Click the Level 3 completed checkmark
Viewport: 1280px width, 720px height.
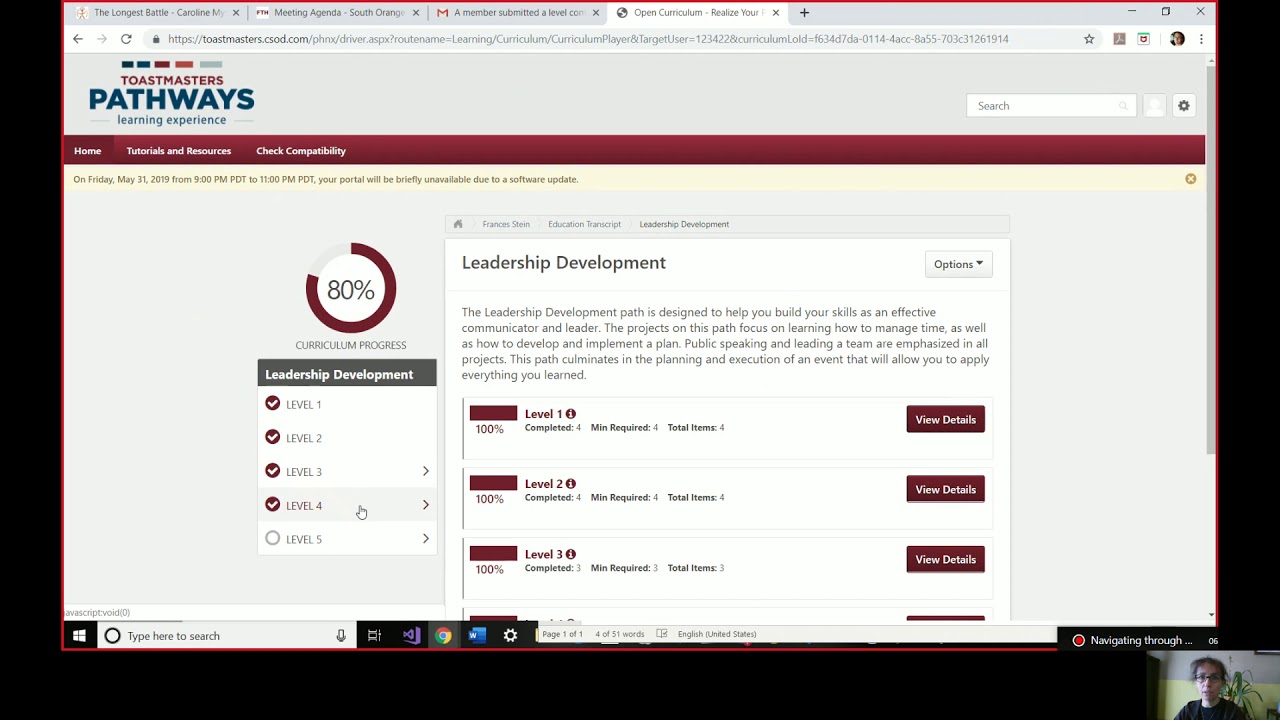[x=272, y=471]
